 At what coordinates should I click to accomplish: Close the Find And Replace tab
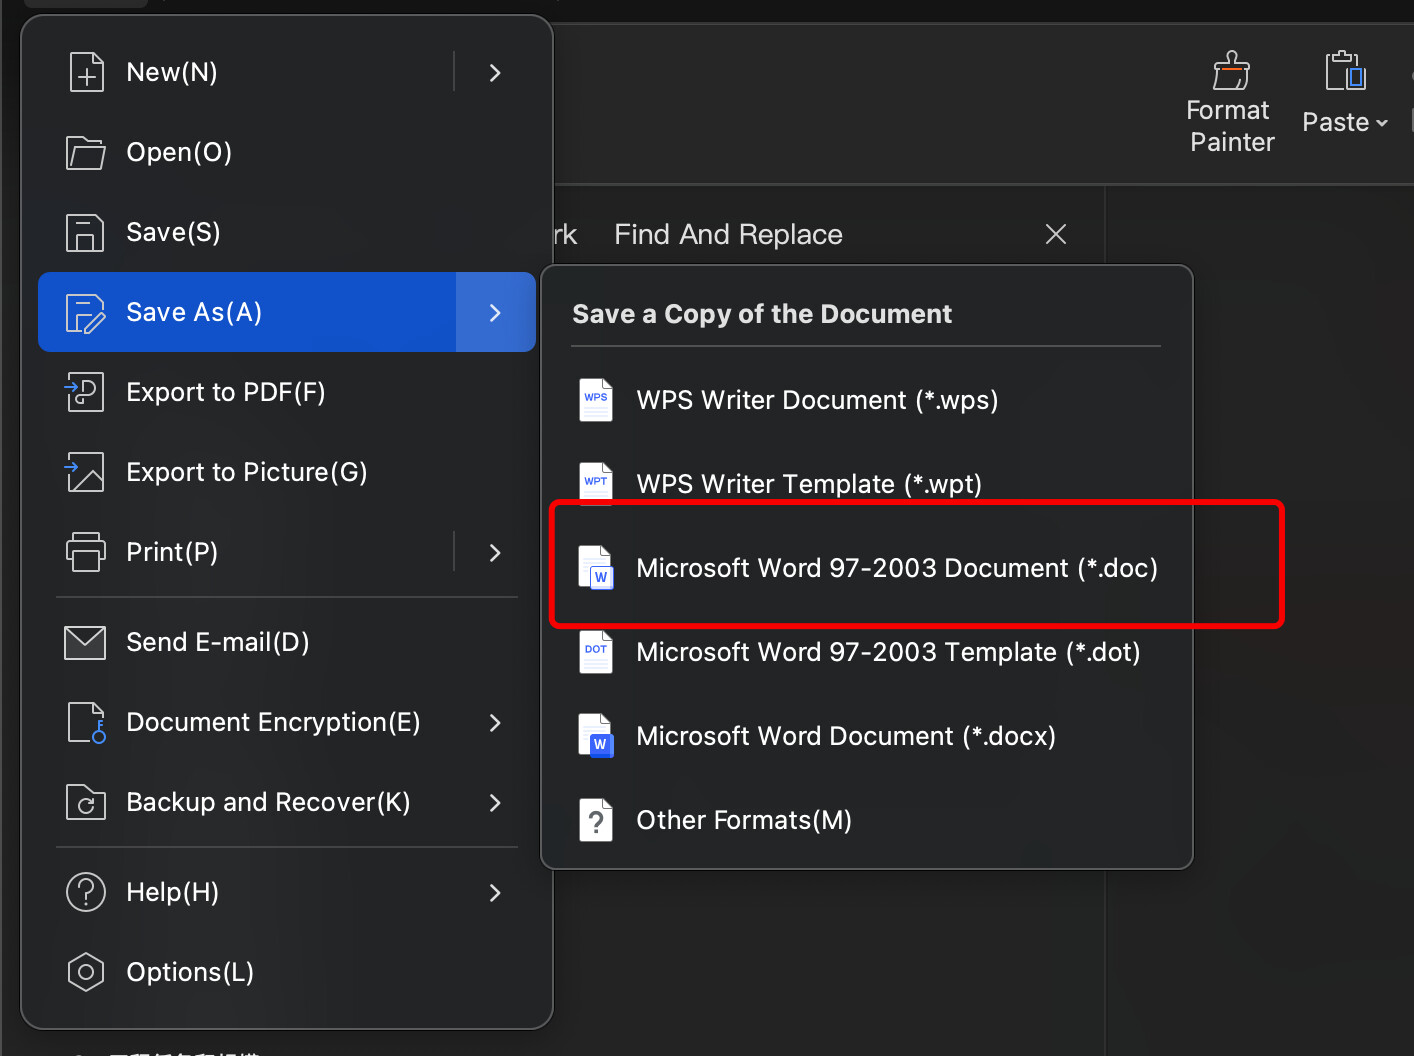[x=1055, y=234]
